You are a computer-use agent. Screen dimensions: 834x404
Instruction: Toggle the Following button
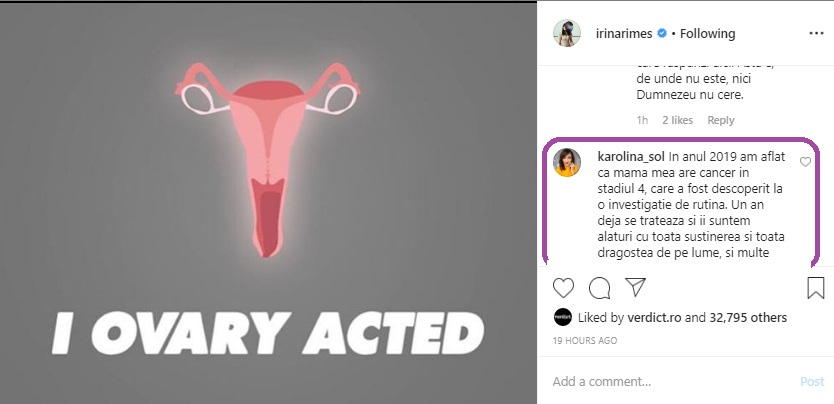pyautogui.click(x=708, y=34)
